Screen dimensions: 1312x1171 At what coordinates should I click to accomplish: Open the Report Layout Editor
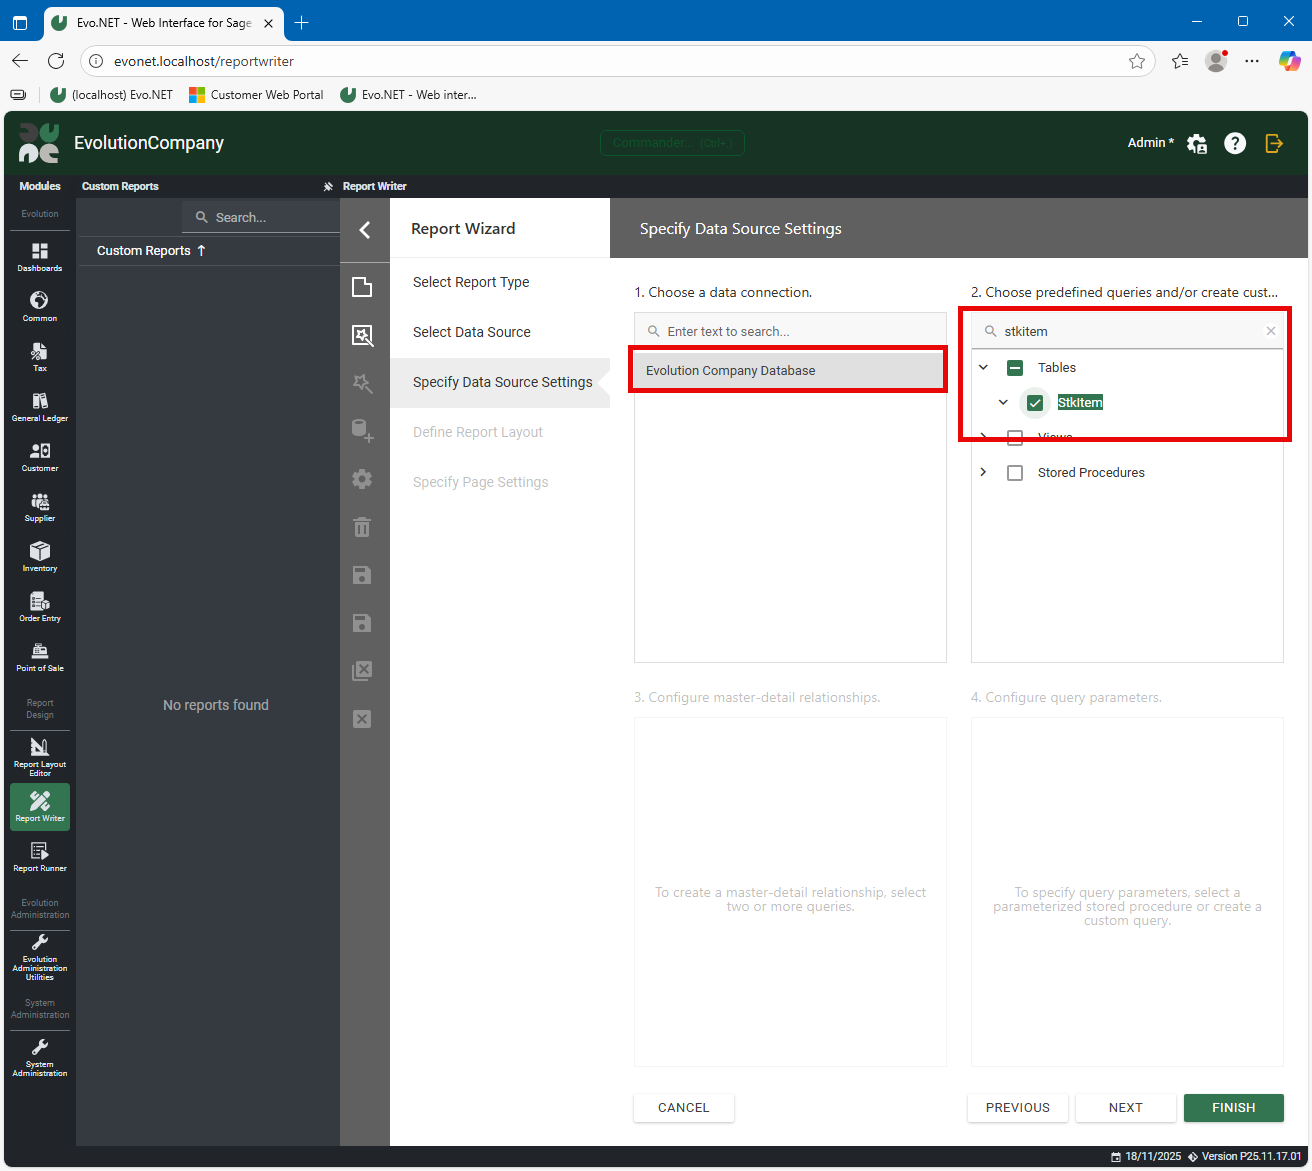tap(40, 756)
